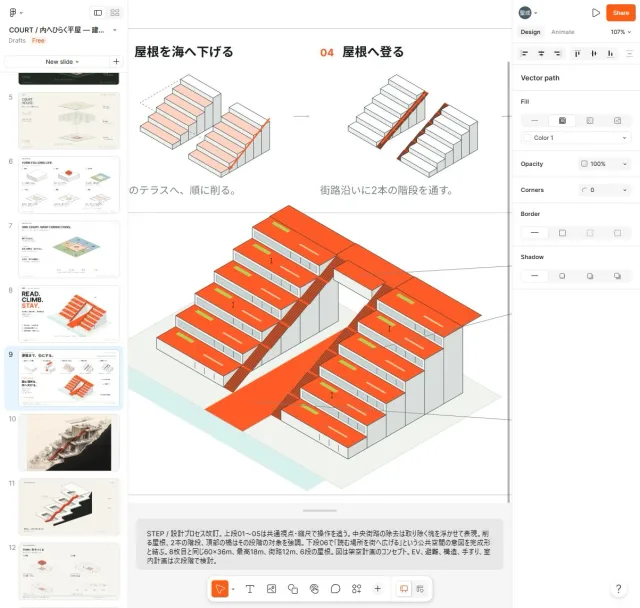Select slide 7 thumbnail
640x608 pixels.
69,249
